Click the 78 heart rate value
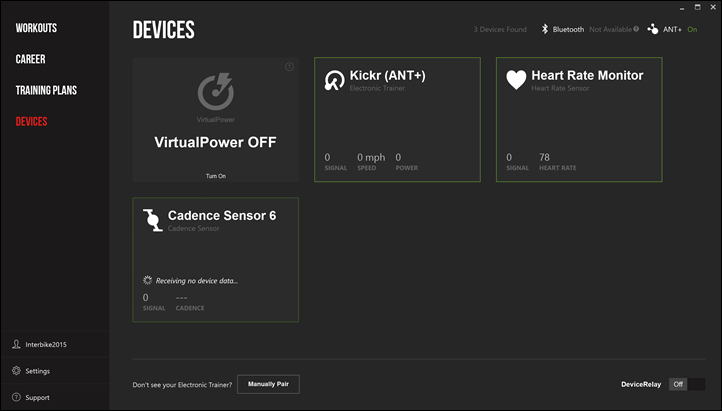This screenshot has height=411, width=722. coord(544,157)
